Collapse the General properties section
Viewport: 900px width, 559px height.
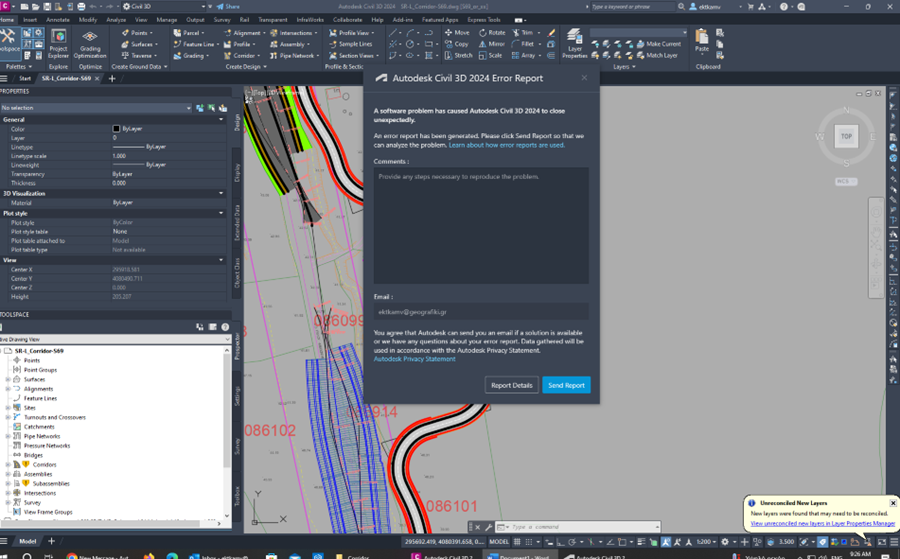221,119
